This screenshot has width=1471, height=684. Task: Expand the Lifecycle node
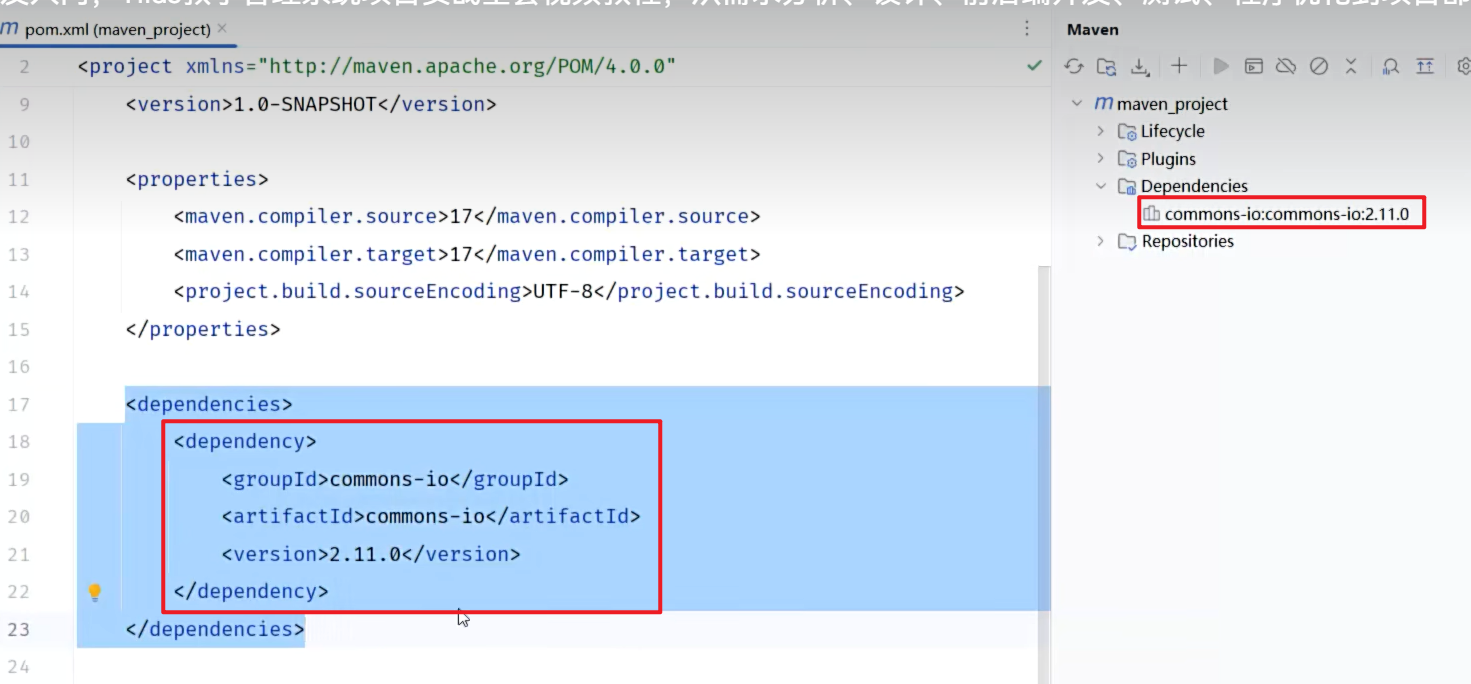(1101, 131)
